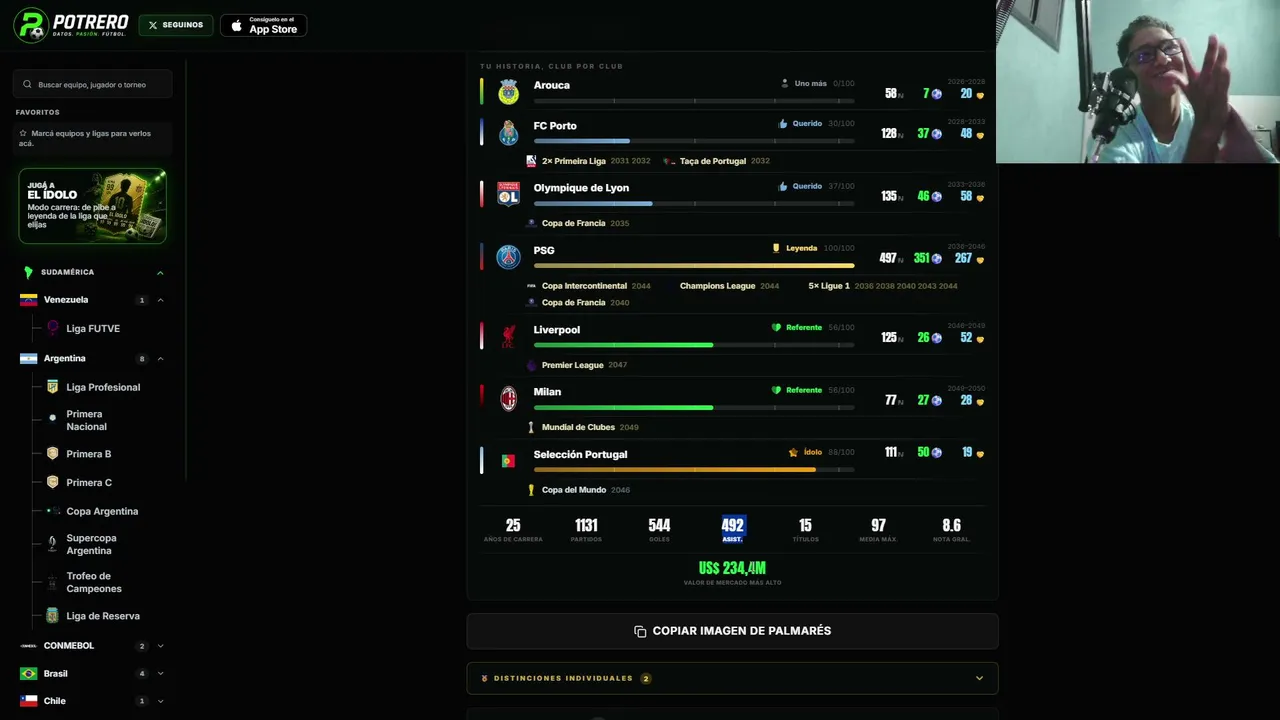1280x720 pixels.
Task: Click the Liverpool club crest
Action: [x=508, y=336]
